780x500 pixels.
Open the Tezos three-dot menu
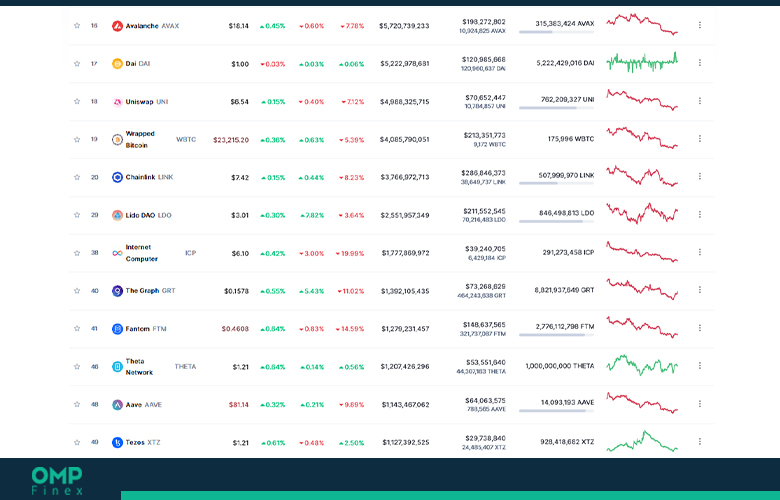(699, 442)
